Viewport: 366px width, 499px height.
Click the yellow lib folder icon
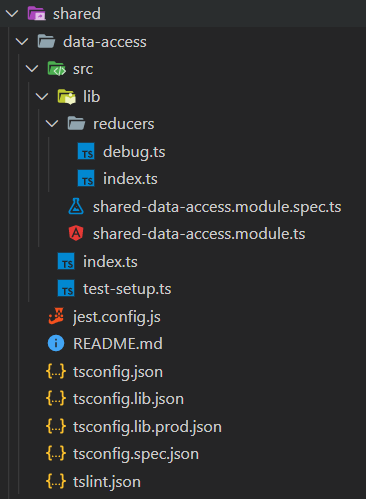[x=67, y=97]
